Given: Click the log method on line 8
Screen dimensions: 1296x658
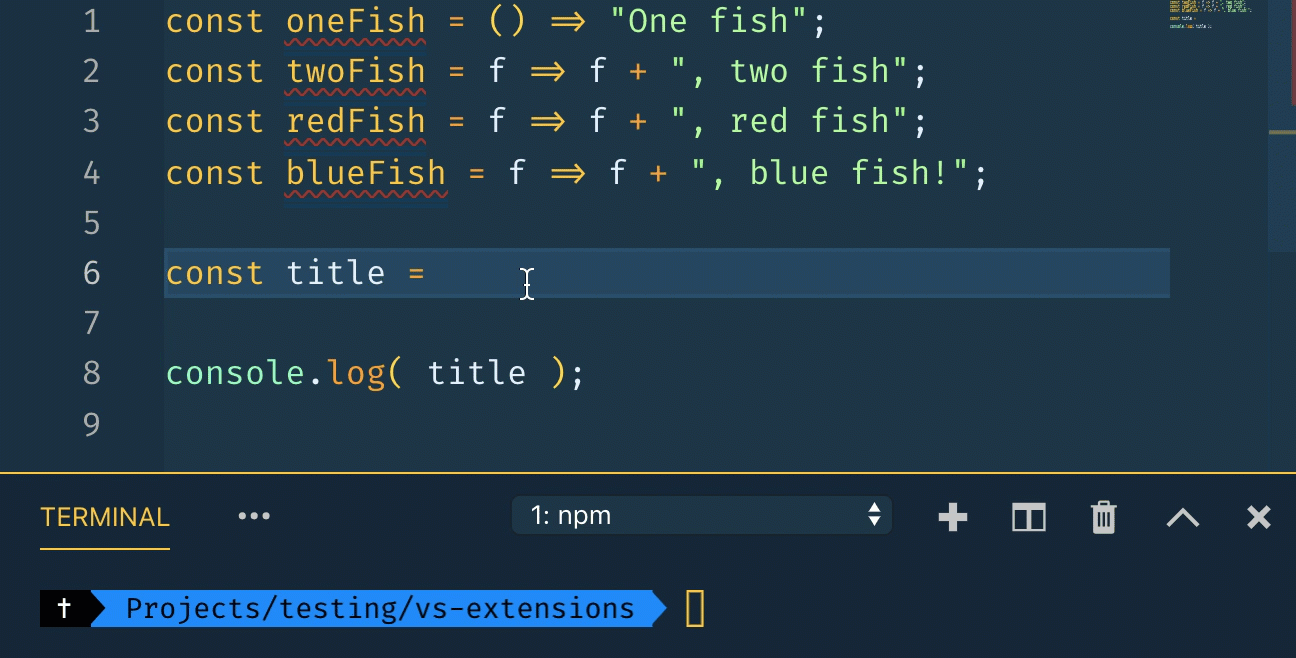Looking at the screenshot, I should (359, 373).
